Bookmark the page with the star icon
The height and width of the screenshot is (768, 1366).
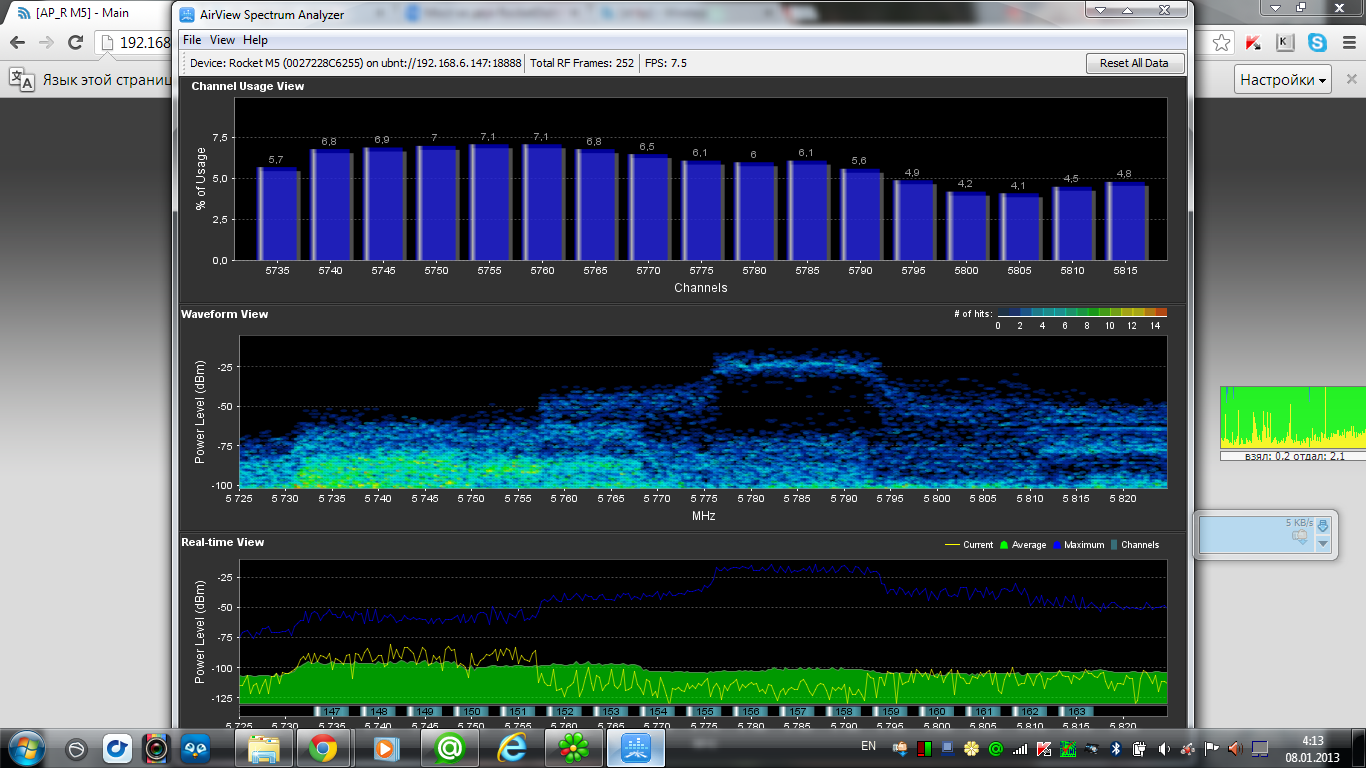tap(1221, 43)
